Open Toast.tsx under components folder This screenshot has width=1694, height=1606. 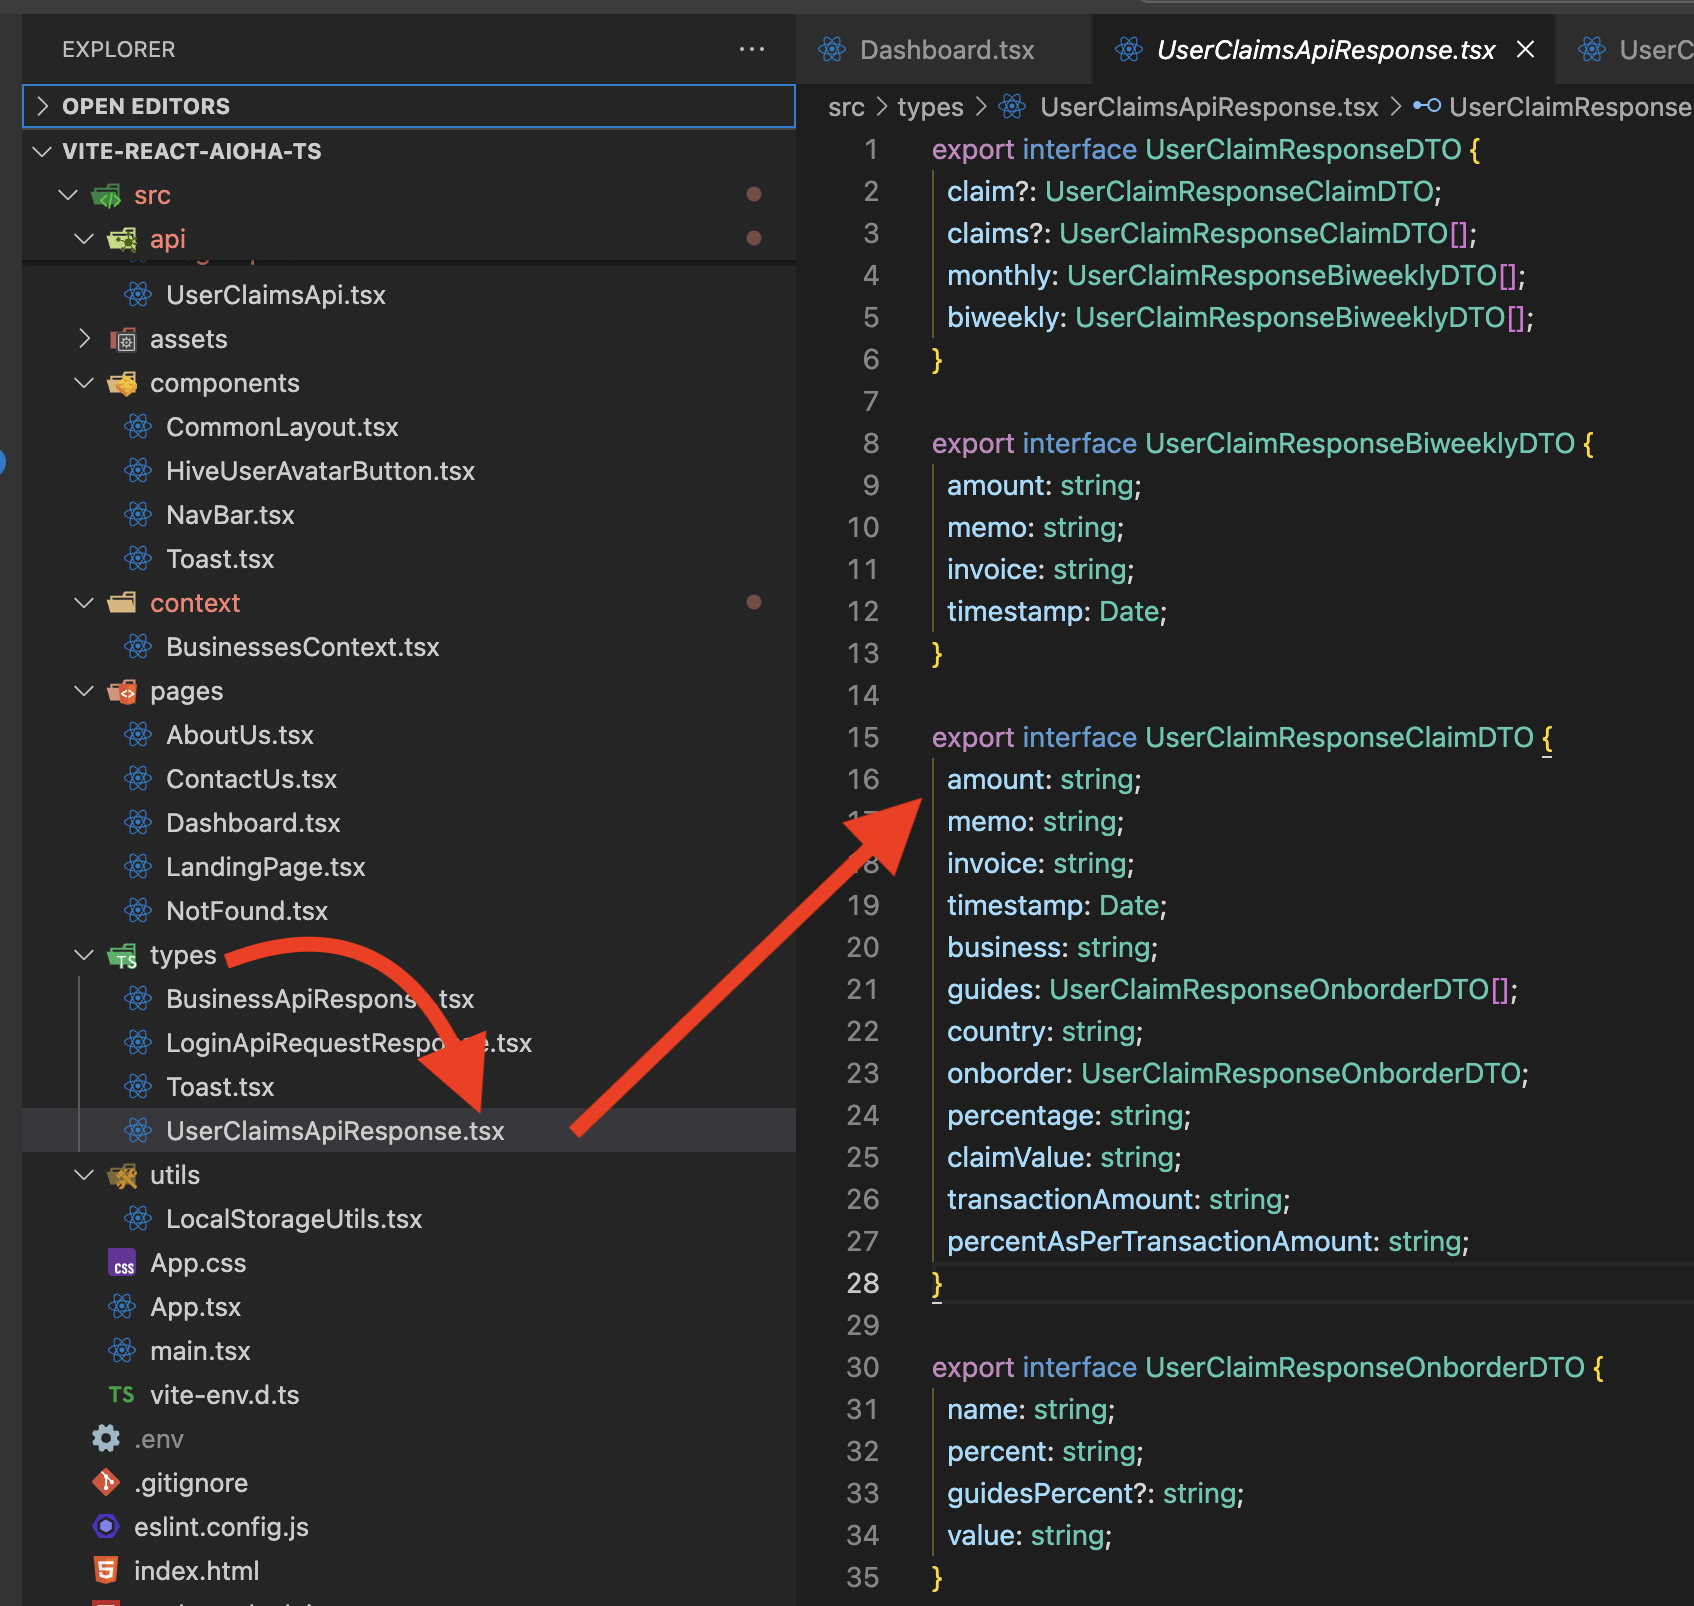(x=220, y=559)
